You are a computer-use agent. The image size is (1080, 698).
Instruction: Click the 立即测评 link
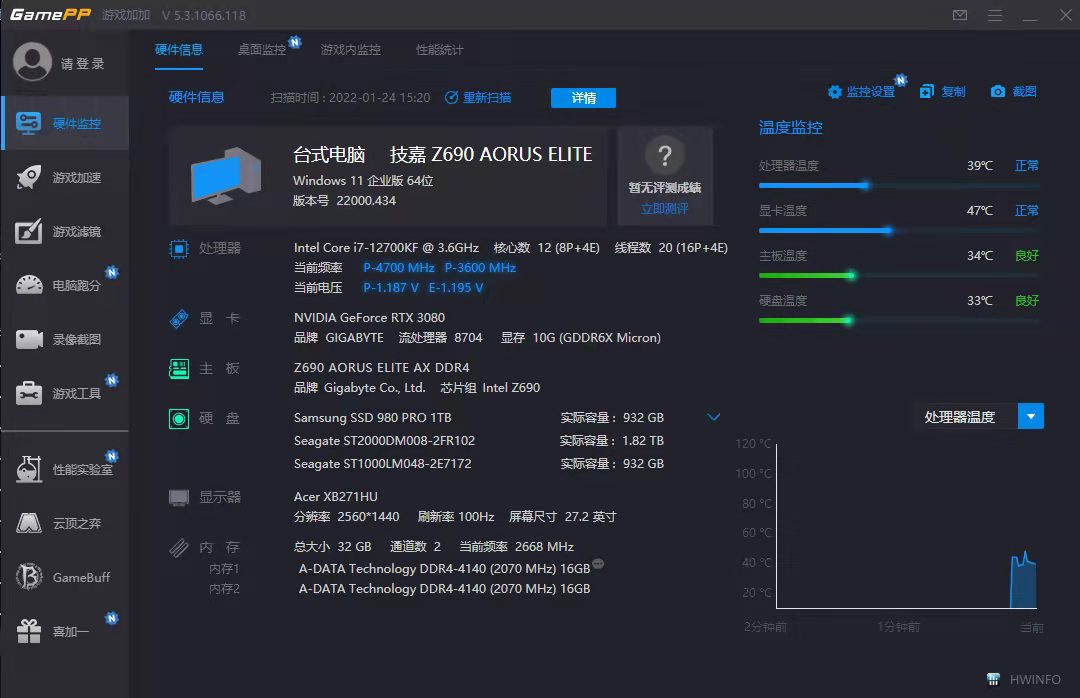(664, 209)
